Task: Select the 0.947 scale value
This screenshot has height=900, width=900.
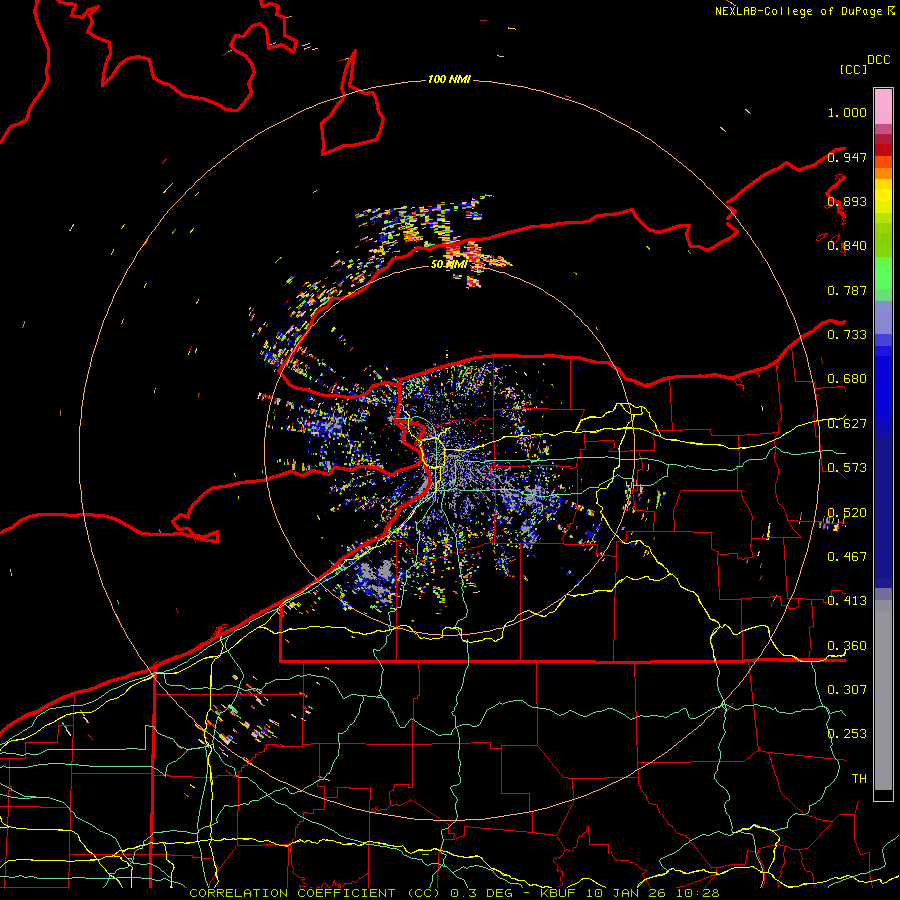Action: 847,157
